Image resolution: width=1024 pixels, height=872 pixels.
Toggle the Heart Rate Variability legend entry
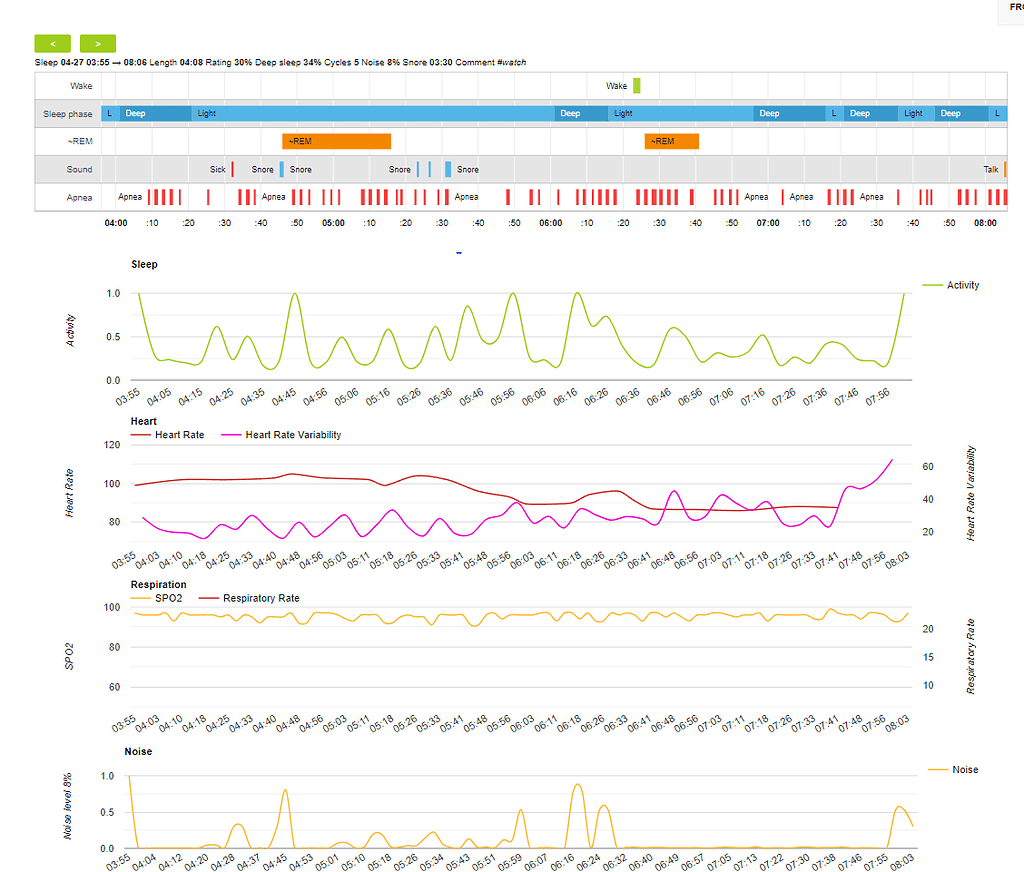point(281,435)
